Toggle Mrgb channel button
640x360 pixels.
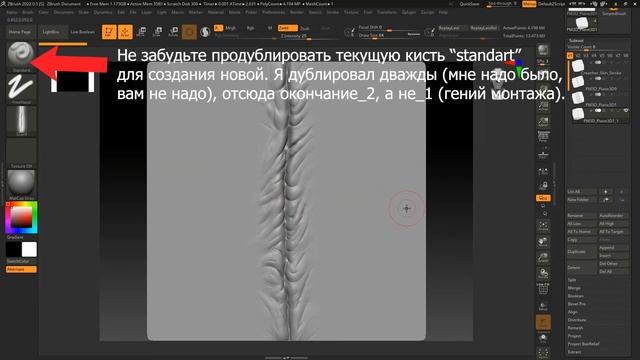coord(231,28)
